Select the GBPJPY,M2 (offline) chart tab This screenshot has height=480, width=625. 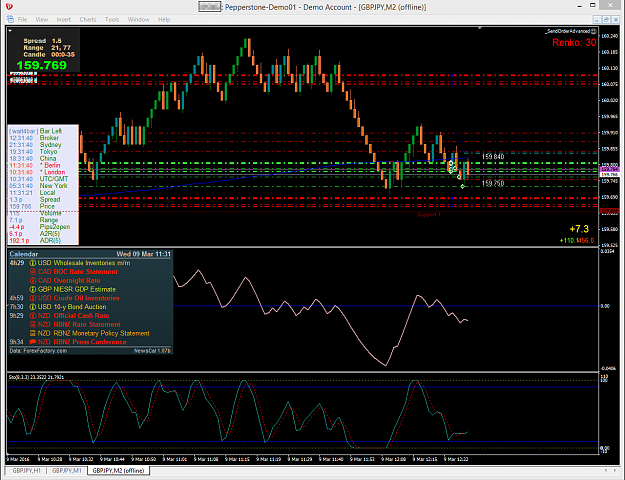[118, 470]
